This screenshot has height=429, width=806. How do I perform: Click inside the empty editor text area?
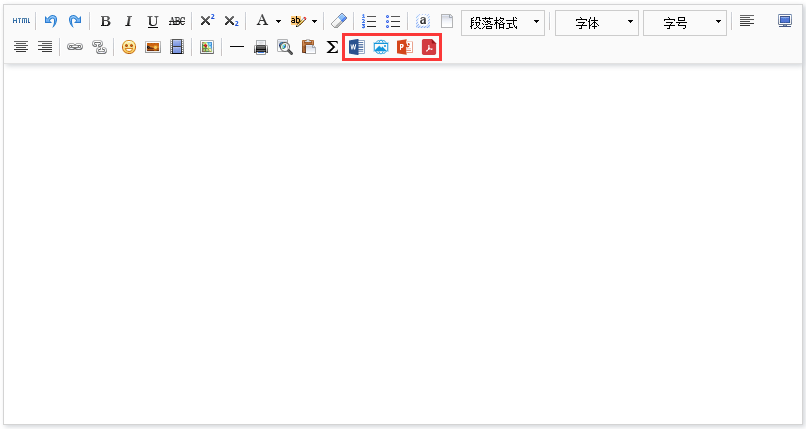(x=403, y=244)
